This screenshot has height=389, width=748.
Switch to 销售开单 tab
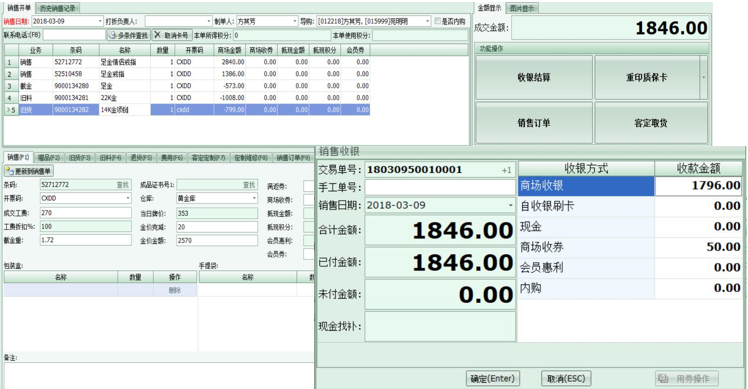(19, 8)
